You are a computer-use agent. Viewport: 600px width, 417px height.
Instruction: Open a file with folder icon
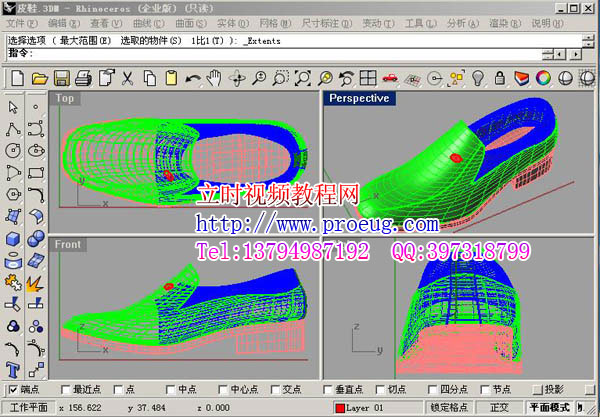click(39, 78)
